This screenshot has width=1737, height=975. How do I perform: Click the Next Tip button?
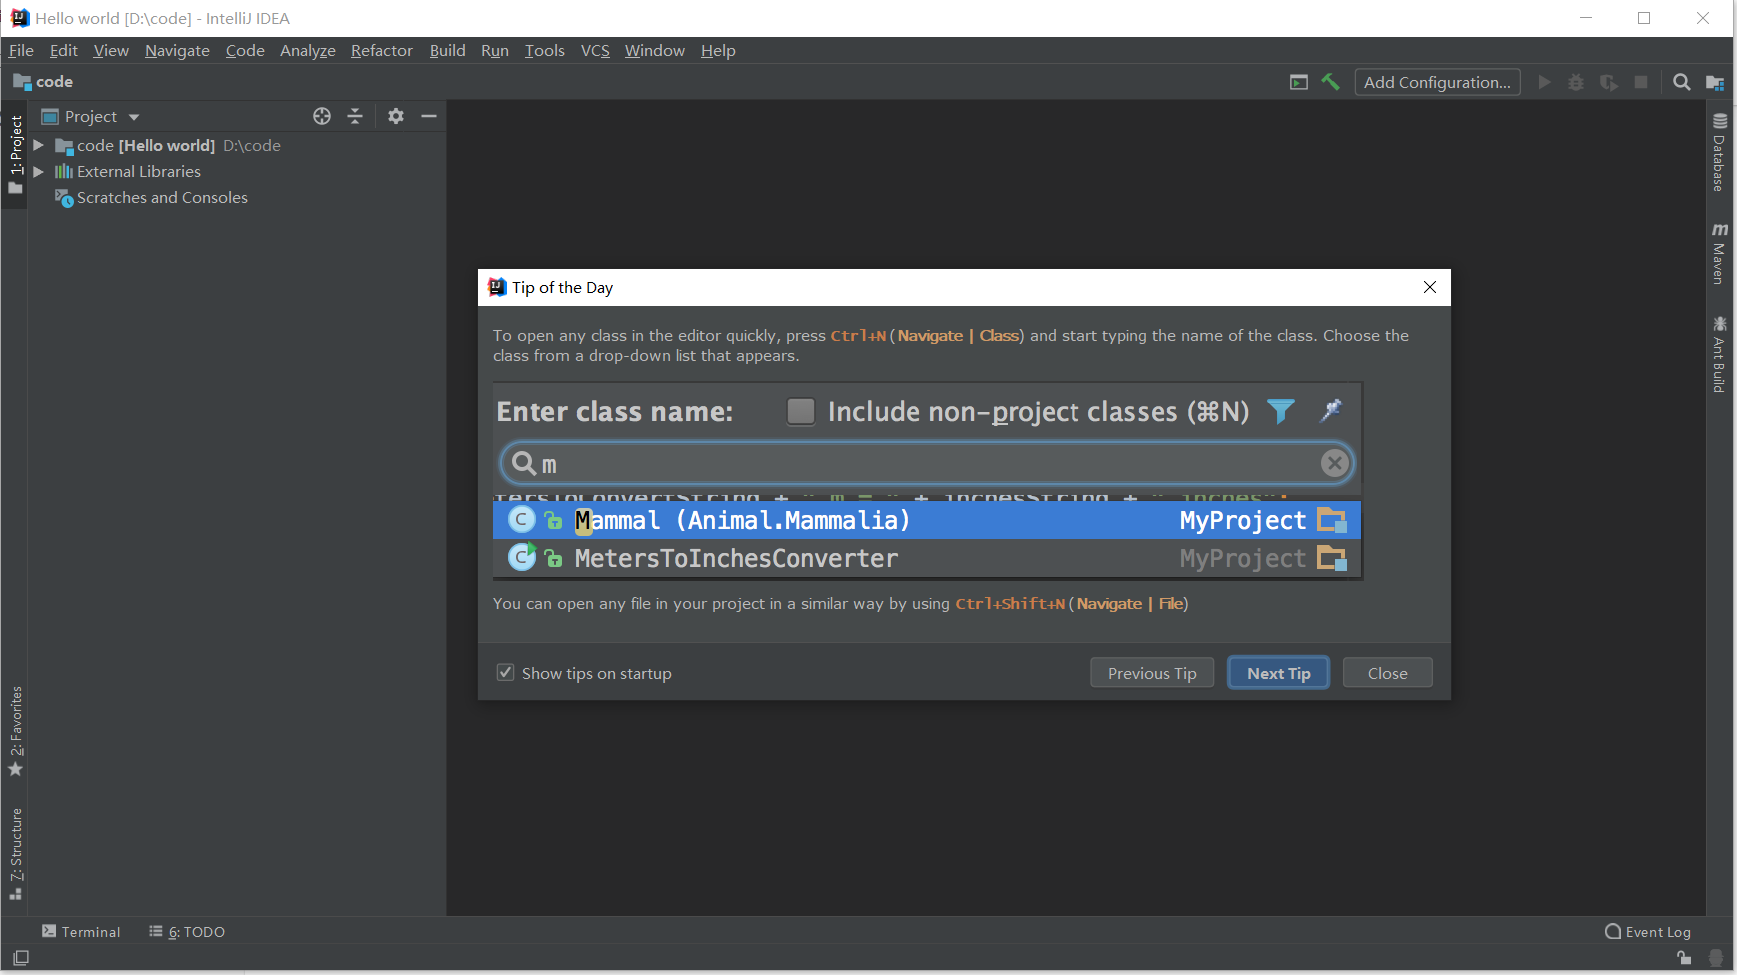(x=1278, y=673)
